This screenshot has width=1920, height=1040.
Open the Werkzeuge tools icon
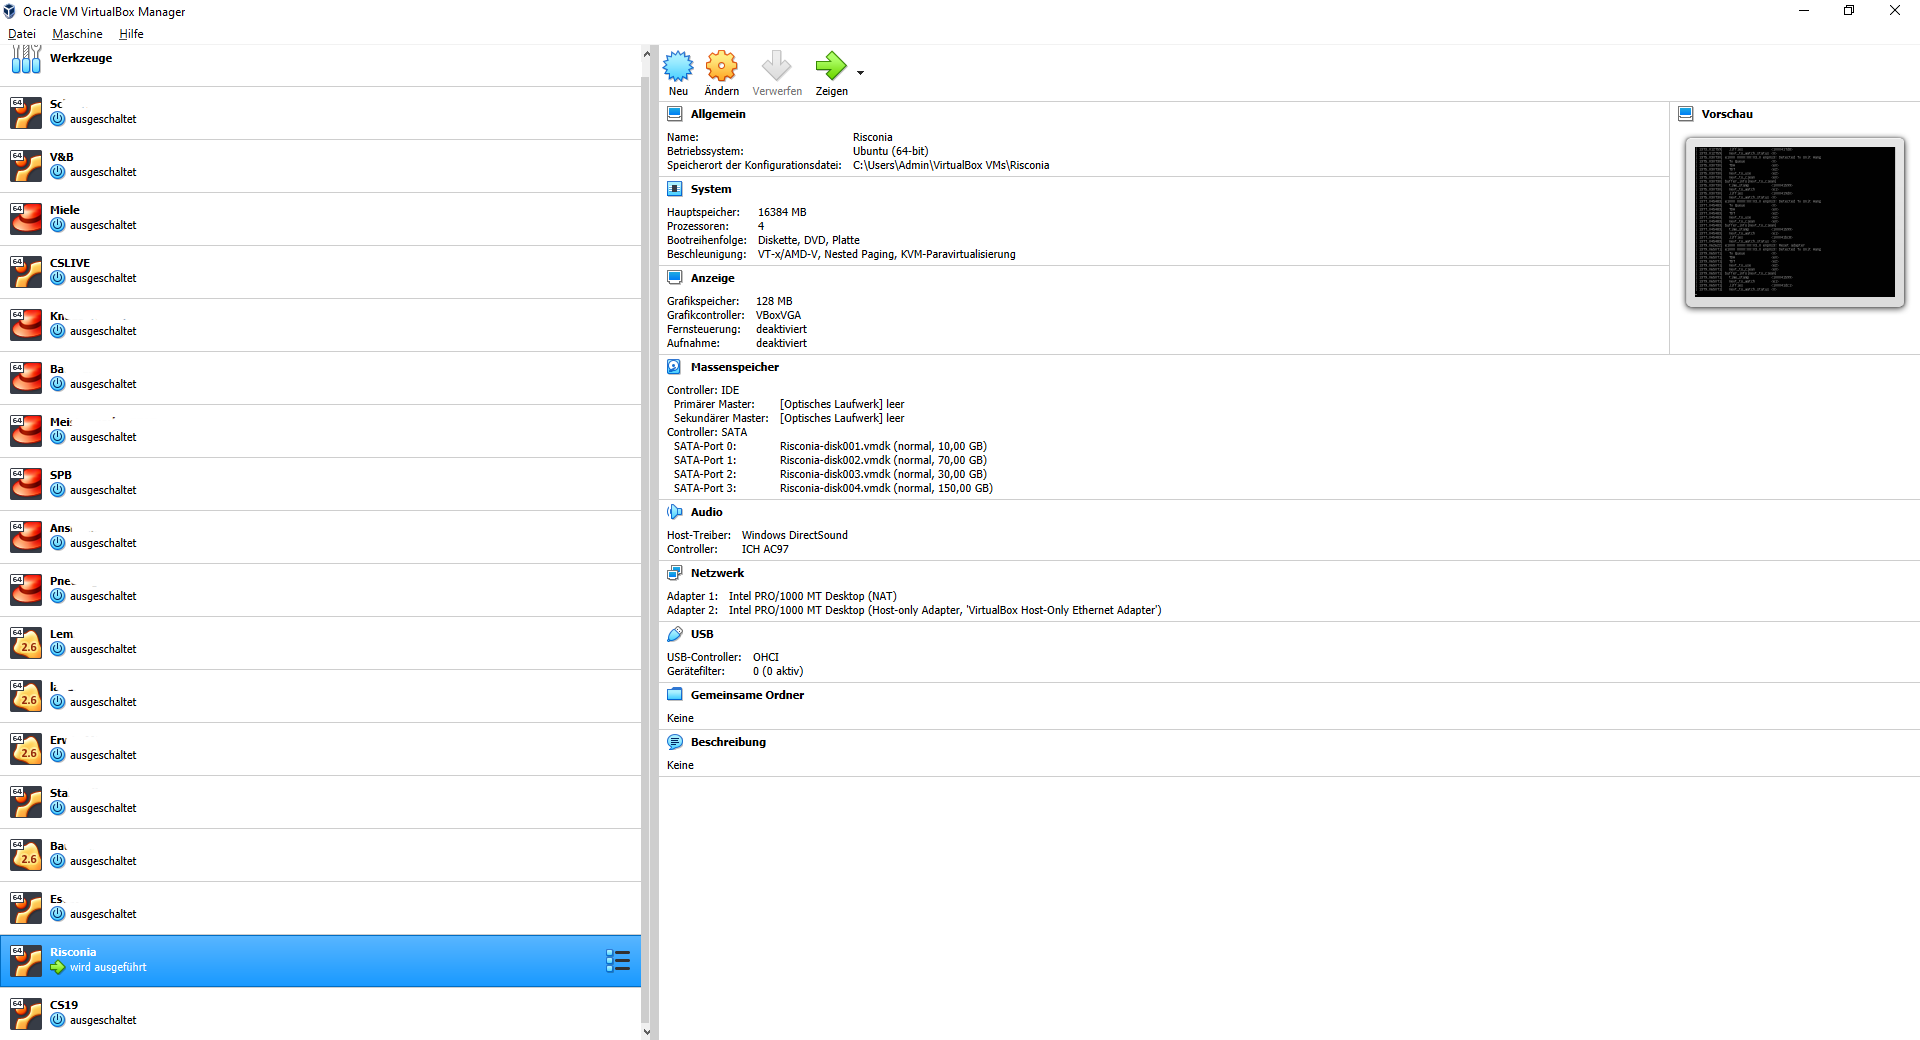click(26, 59)
